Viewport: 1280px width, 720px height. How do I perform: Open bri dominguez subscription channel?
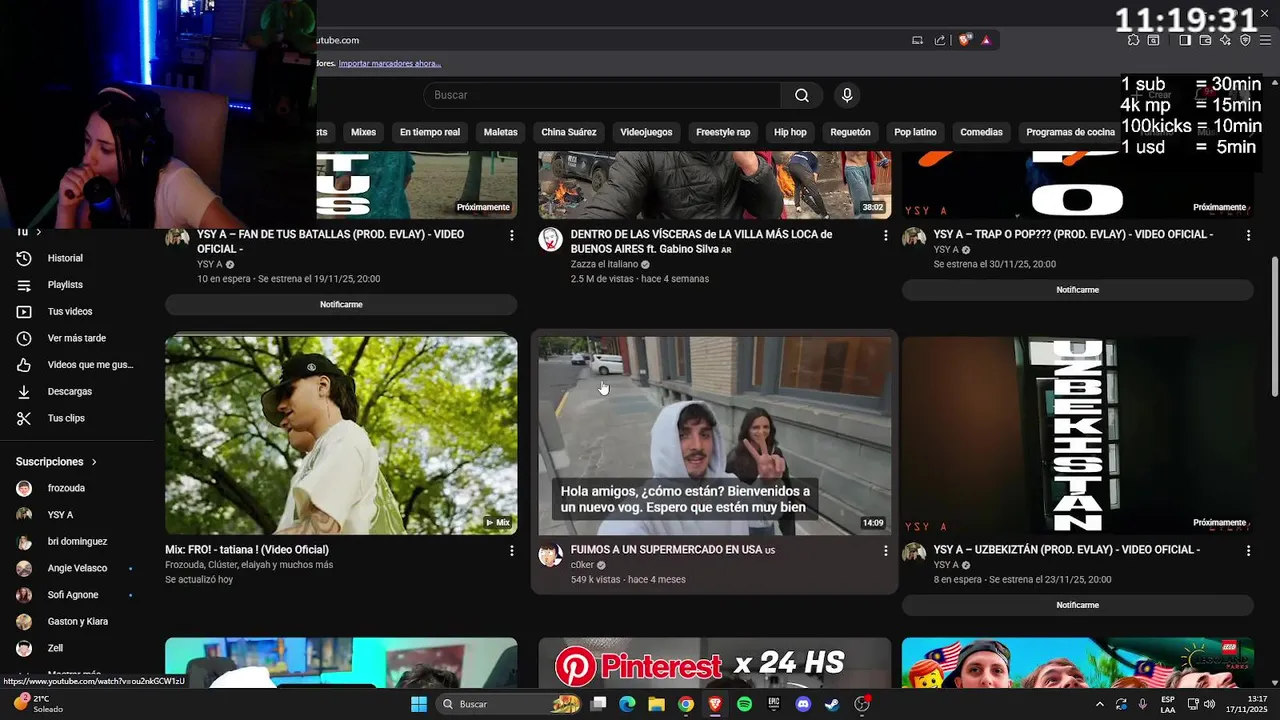pos(77,541)
